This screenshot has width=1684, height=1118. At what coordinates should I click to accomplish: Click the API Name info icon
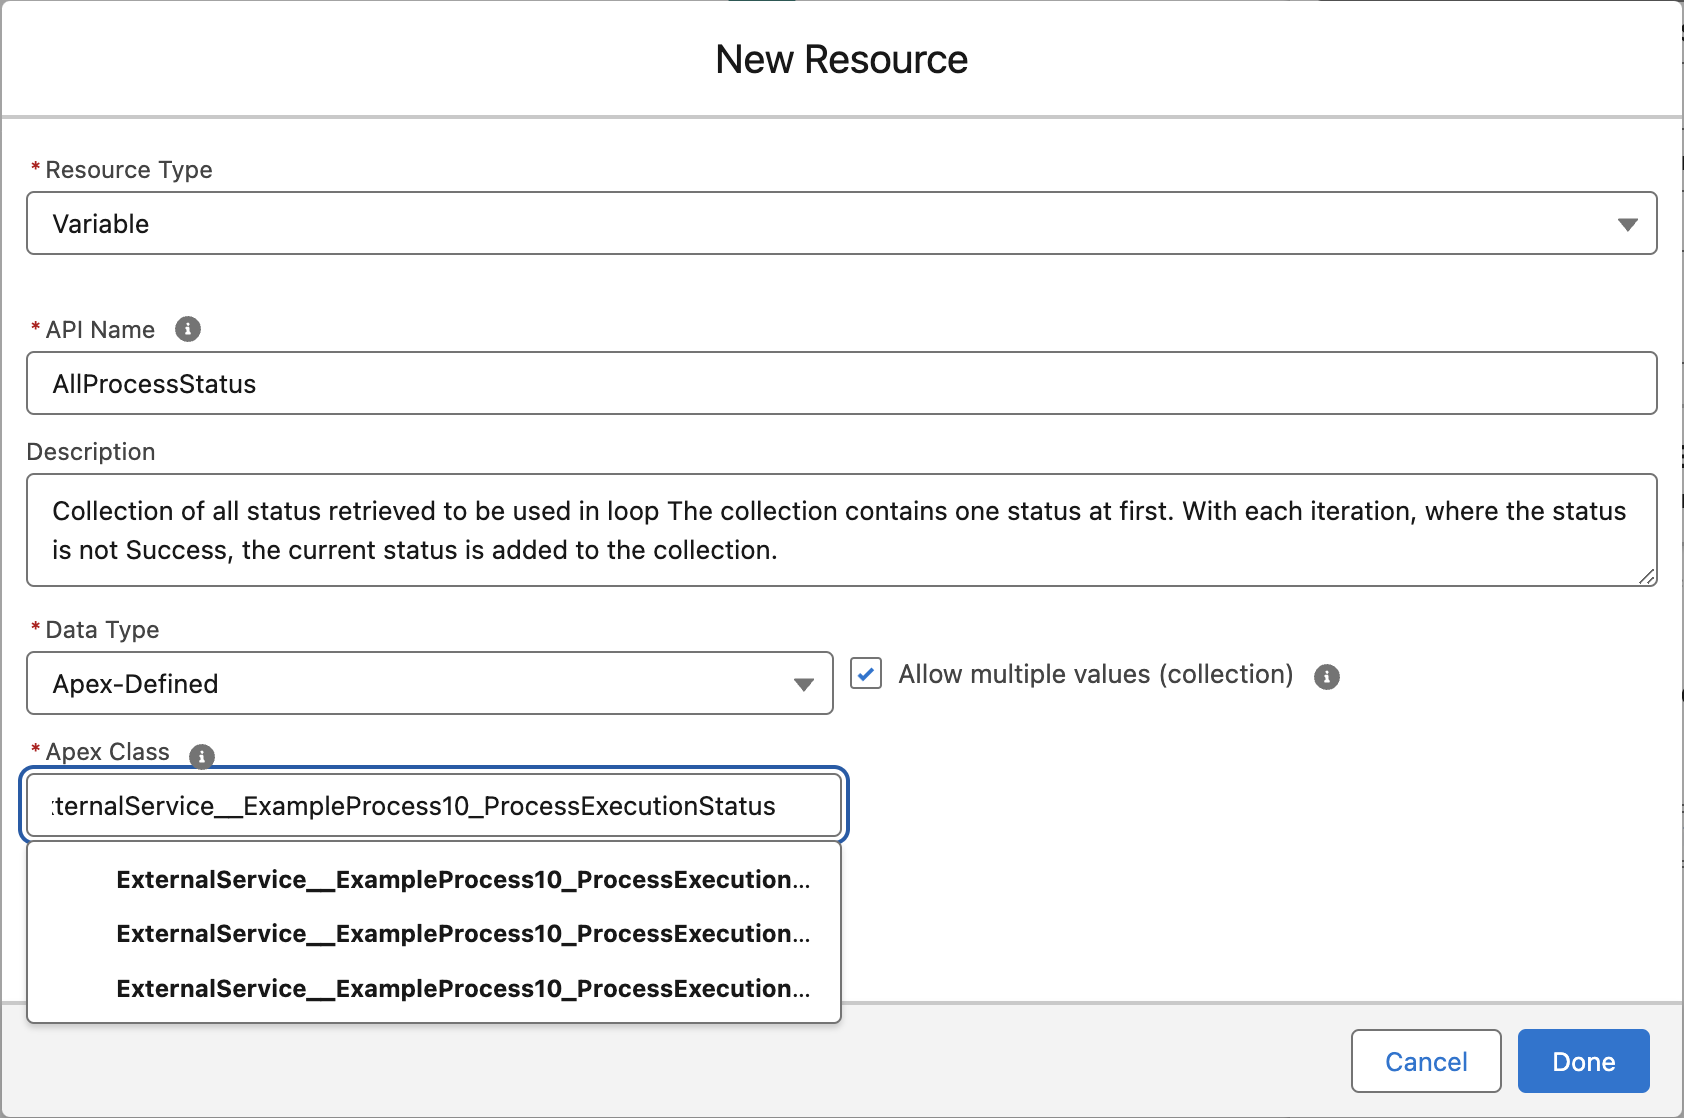188,329
